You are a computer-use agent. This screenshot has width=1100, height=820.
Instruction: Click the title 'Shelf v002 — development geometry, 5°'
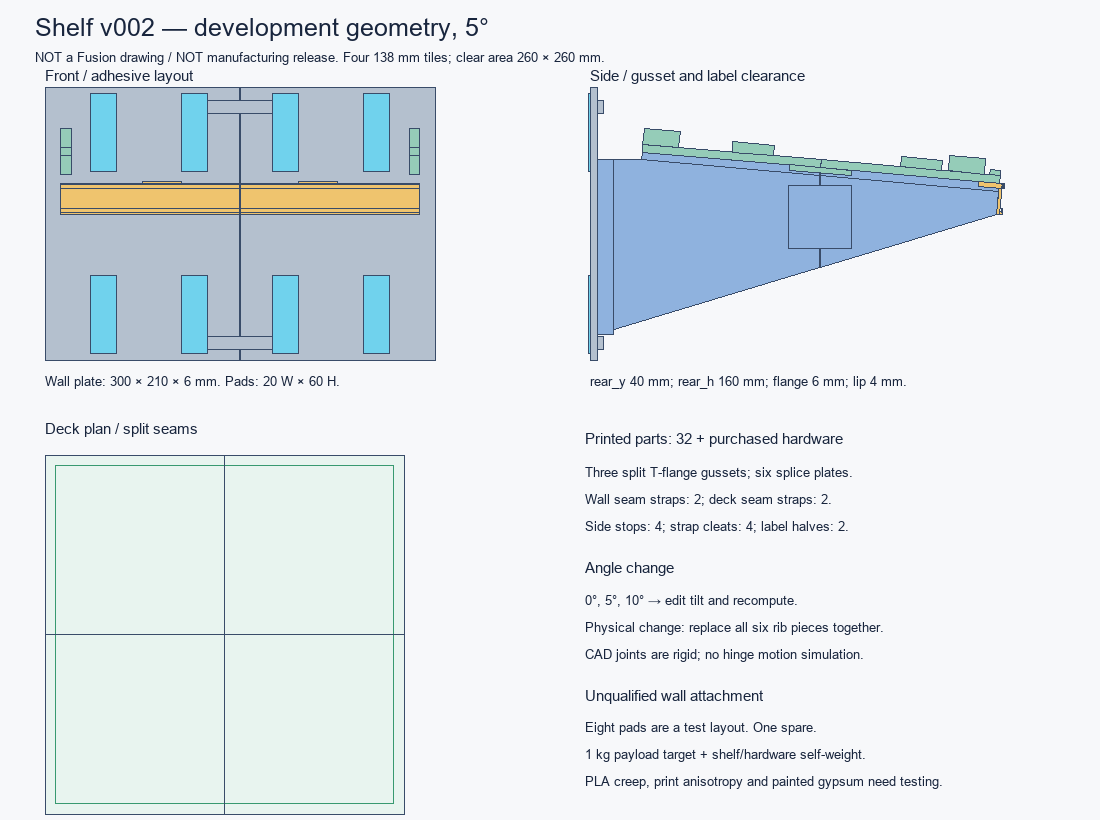pos(262,27)
